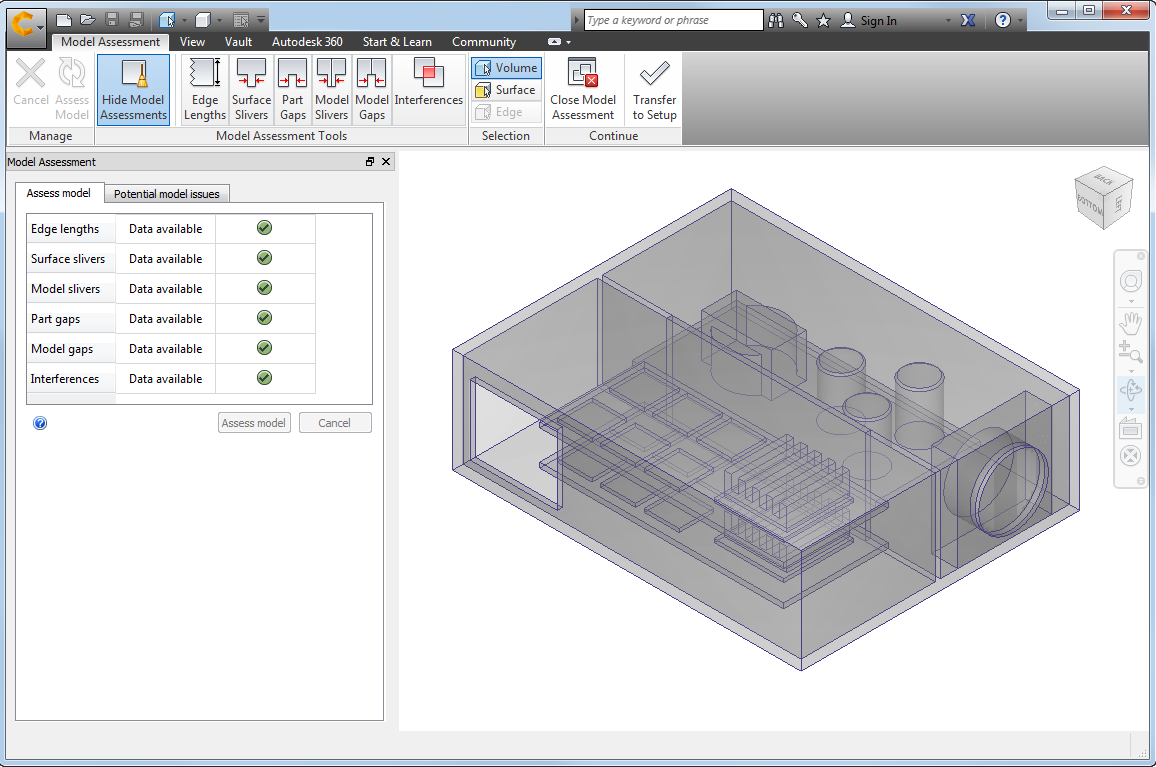Click the binoculars search icon

pos(776,21)
